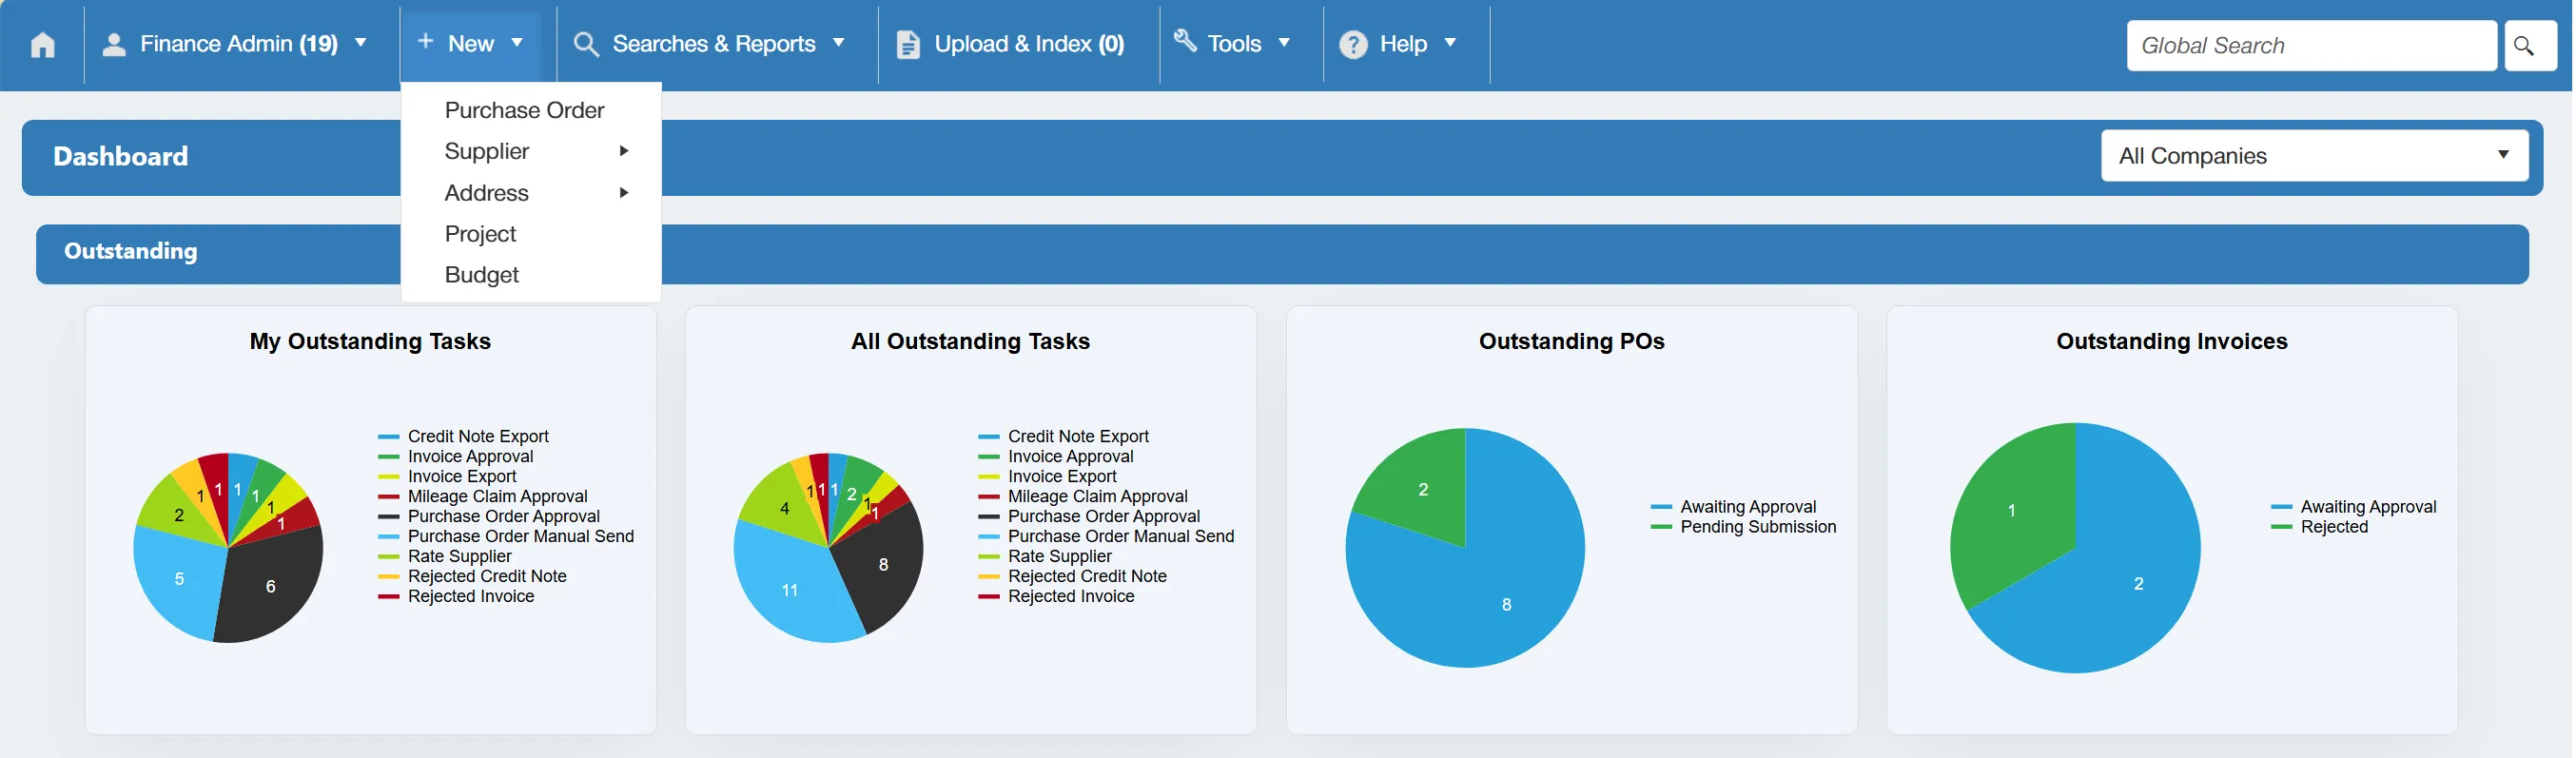This screenshot has width=2576, height=758.
Task: Click the green slice labeled 1 in Outstanding Invoices
Action: (2011, 510)
